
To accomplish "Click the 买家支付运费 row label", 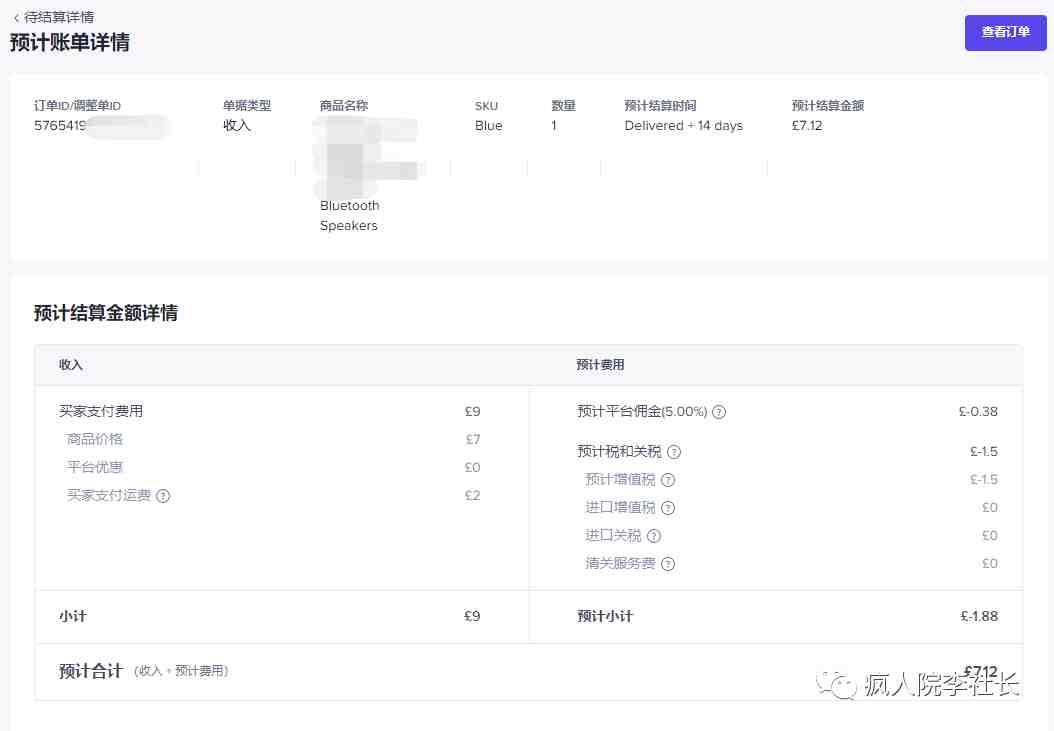I will [x=109, y=496].
